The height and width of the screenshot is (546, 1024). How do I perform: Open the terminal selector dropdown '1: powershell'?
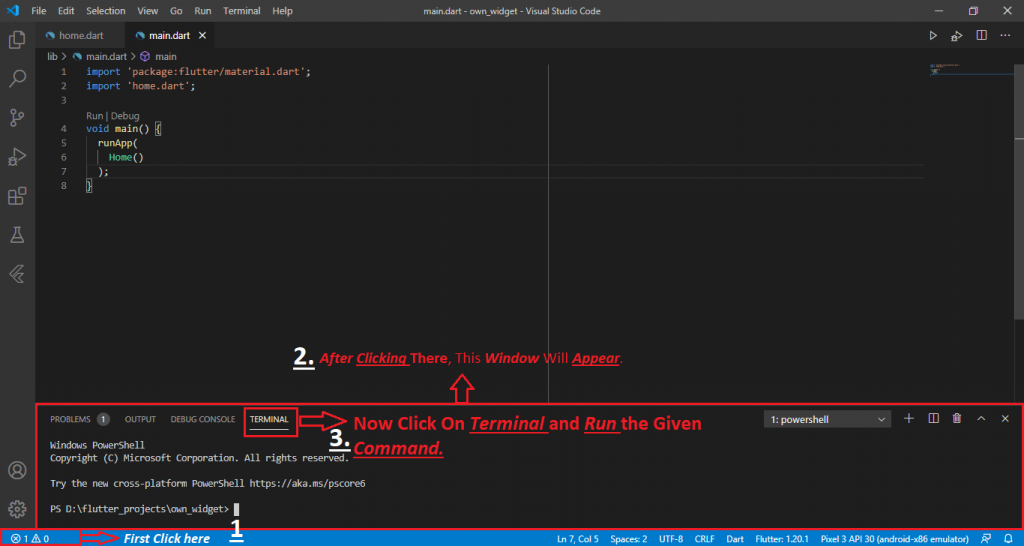coord(827,419)
